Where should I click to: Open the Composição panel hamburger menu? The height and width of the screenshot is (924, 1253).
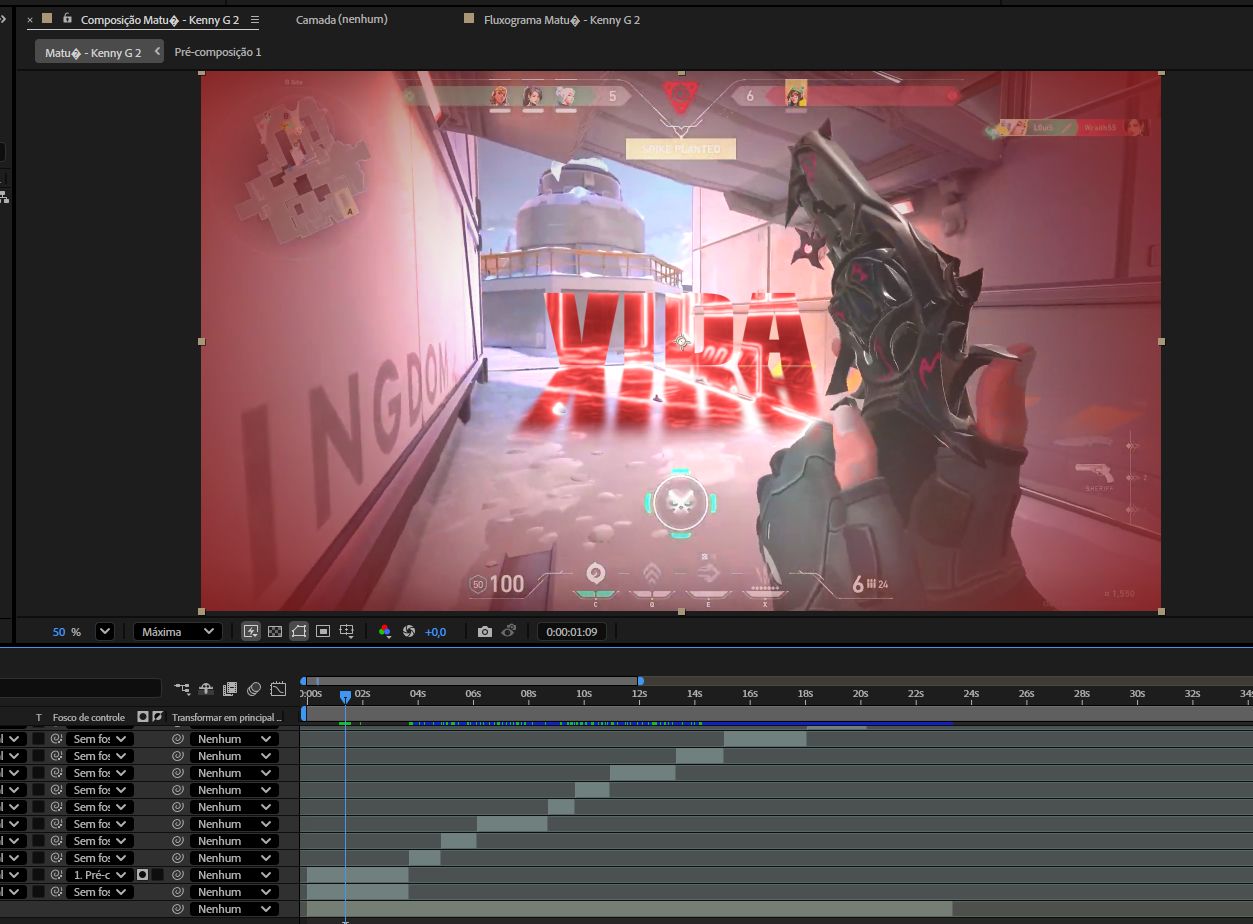tap(255, 19)
